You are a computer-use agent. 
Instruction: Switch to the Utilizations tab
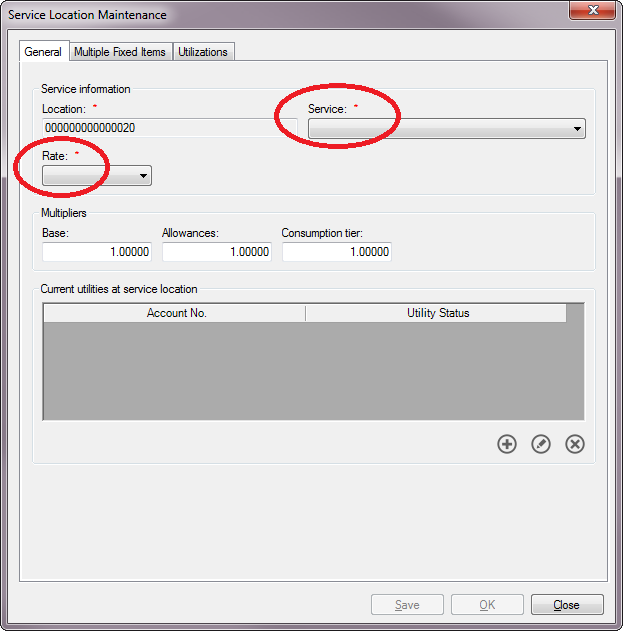tap(203, 52)
